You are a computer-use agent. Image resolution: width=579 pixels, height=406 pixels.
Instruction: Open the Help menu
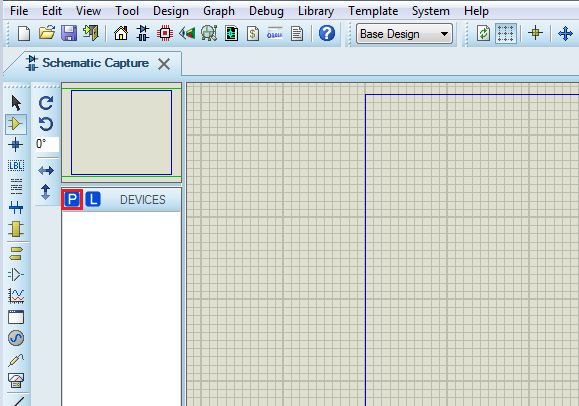[476, 11]
